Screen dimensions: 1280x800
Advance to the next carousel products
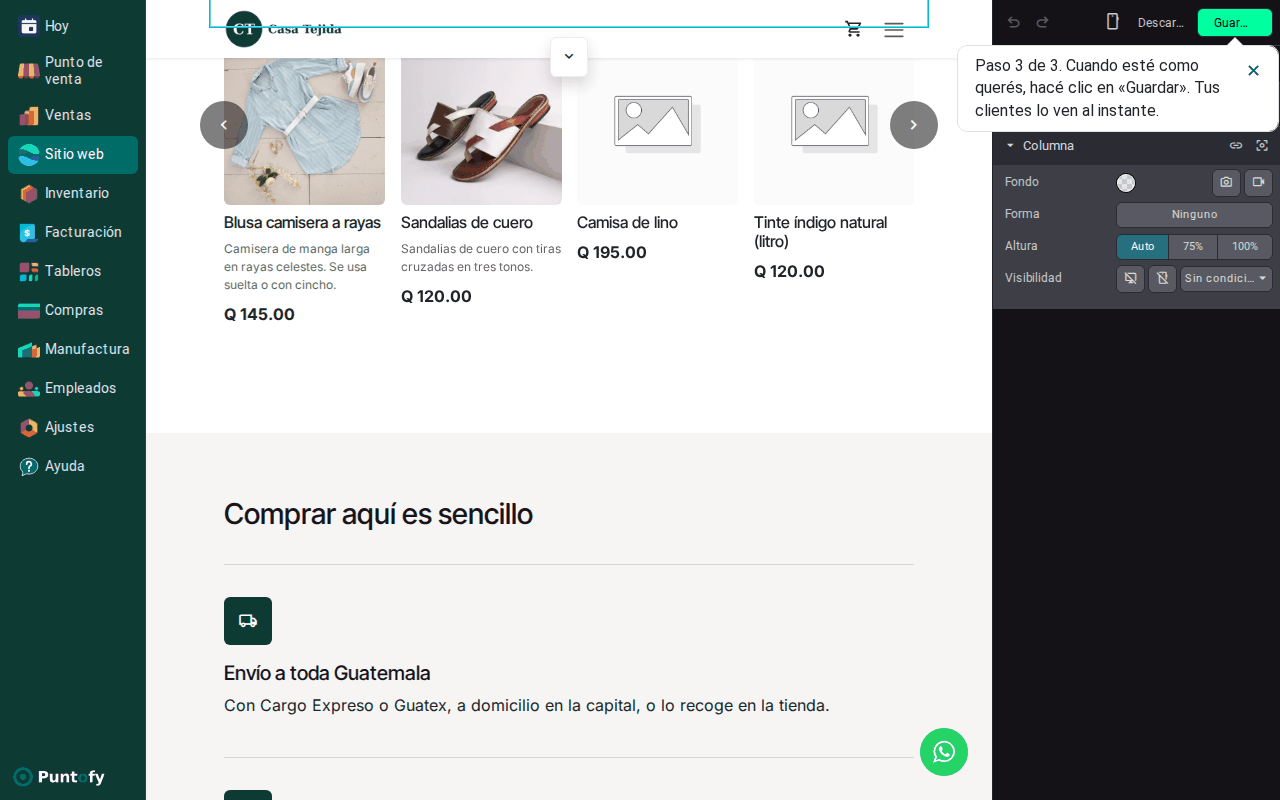(914, 125)
